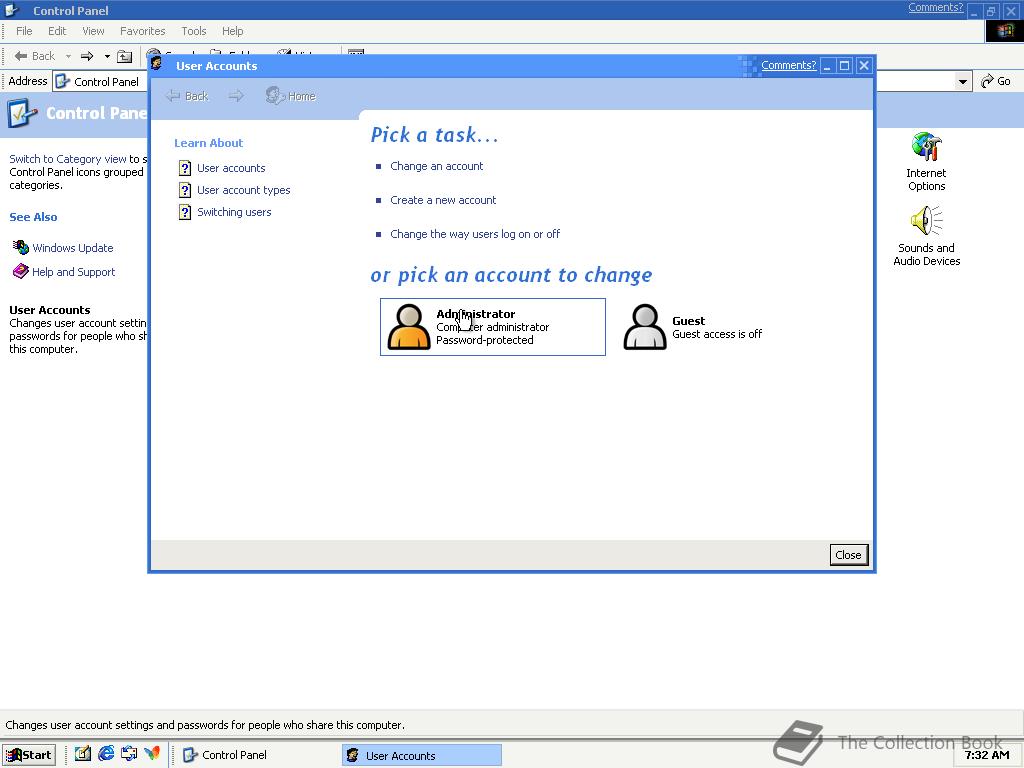This screenshot has height=768, width=1024.
Task: Click the User Accounts title bar icon
Action: coord(156,63)
